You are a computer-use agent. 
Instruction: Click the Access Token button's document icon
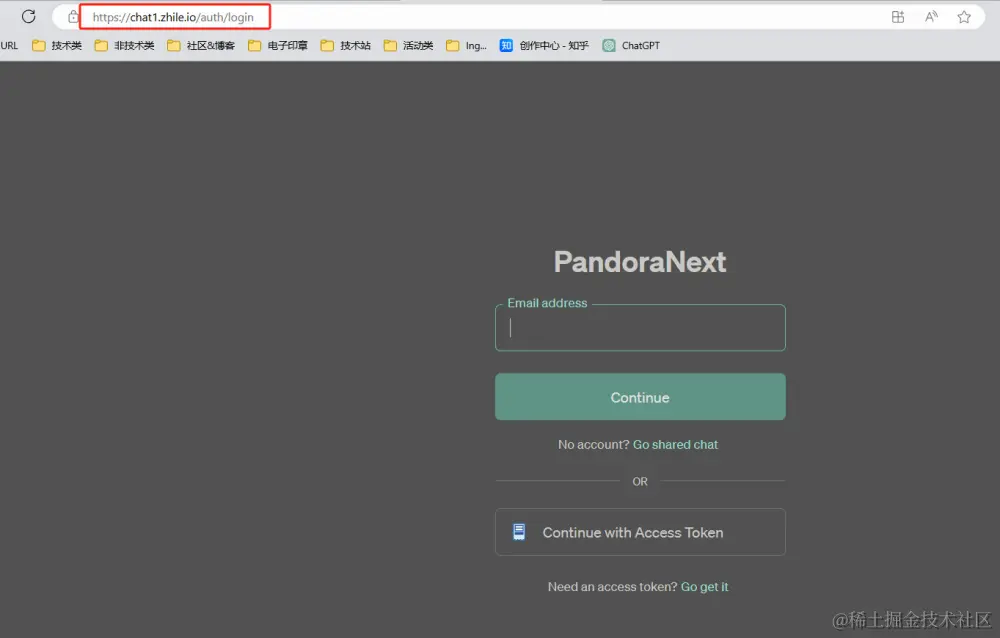519,532
